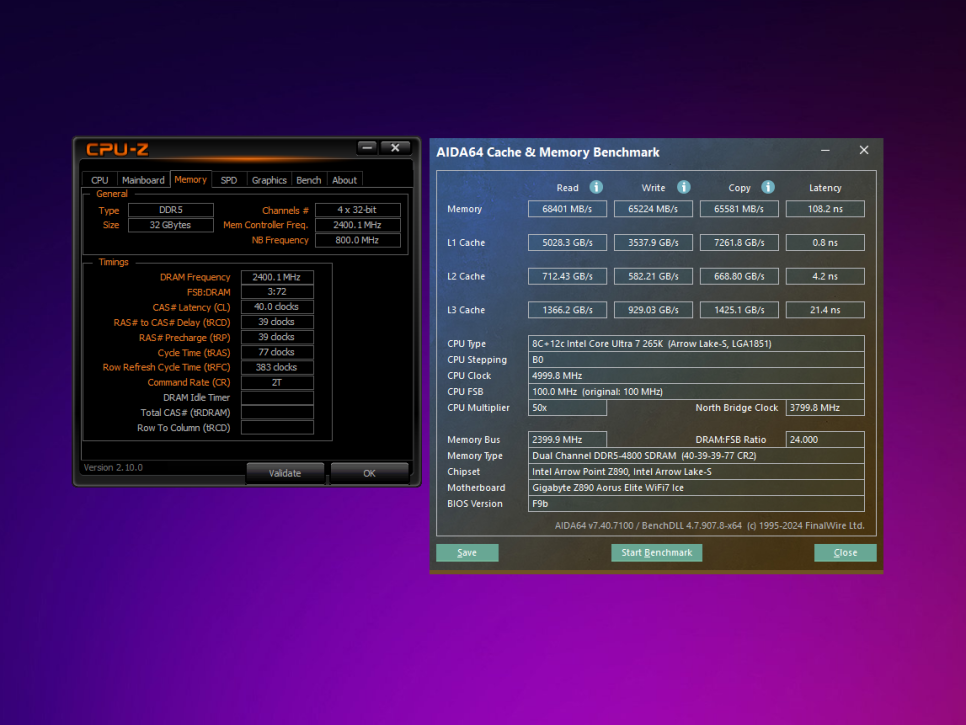Image resolution: width=966 pixels, height=725 pixels.
Task: Click the L3 Cache Write 929.03 GB/s field
Action: (653, 310)
